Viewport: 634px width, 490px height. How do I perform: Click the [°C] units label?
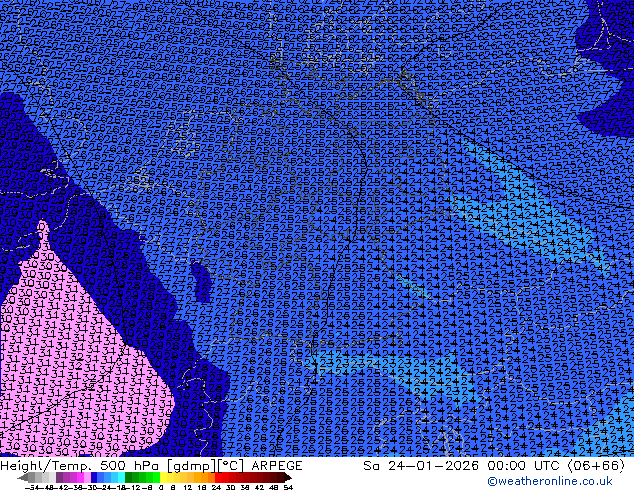[x=232, y=466]
